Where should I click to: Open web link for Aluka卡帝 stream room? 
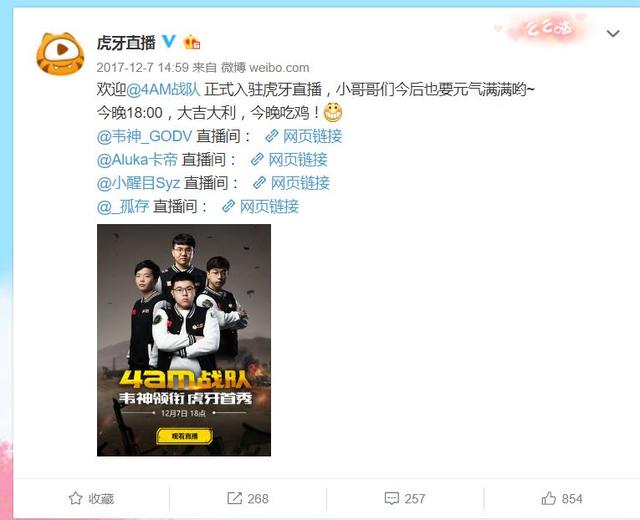click(289, 160)
